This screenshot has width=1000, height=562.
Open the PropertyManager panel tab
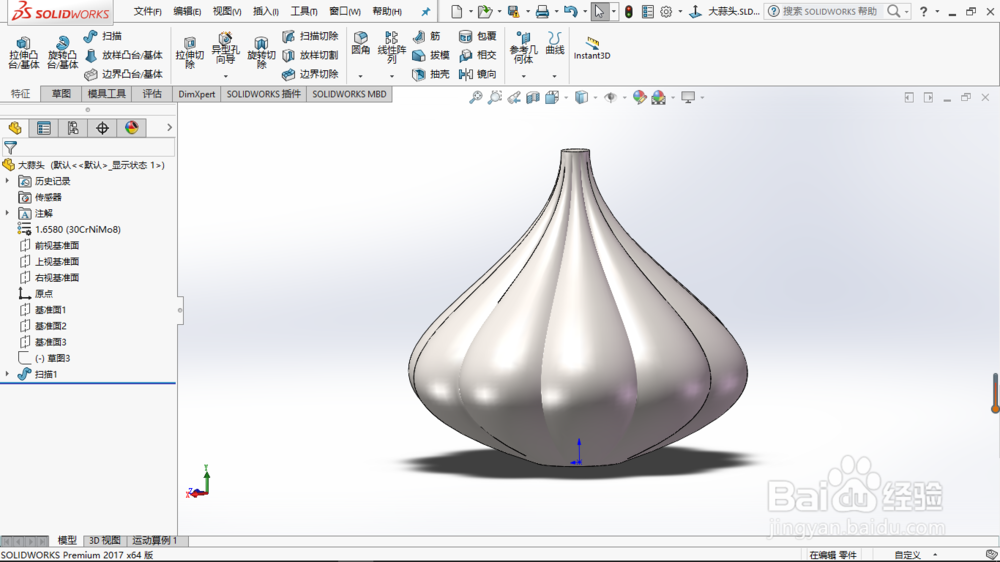(43, 128)
